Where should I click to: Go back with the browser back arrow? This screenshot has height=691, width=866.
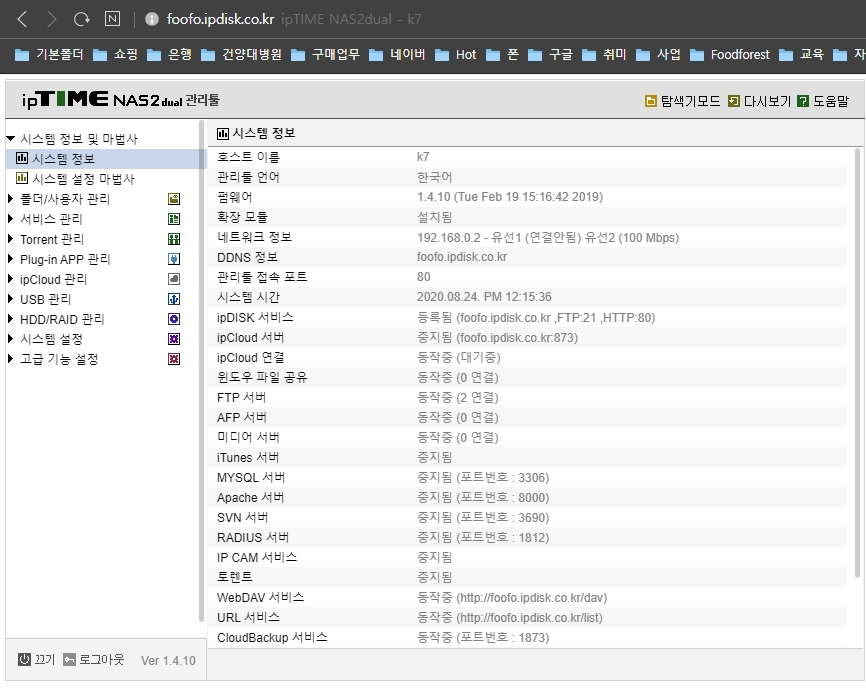point(22,19)
